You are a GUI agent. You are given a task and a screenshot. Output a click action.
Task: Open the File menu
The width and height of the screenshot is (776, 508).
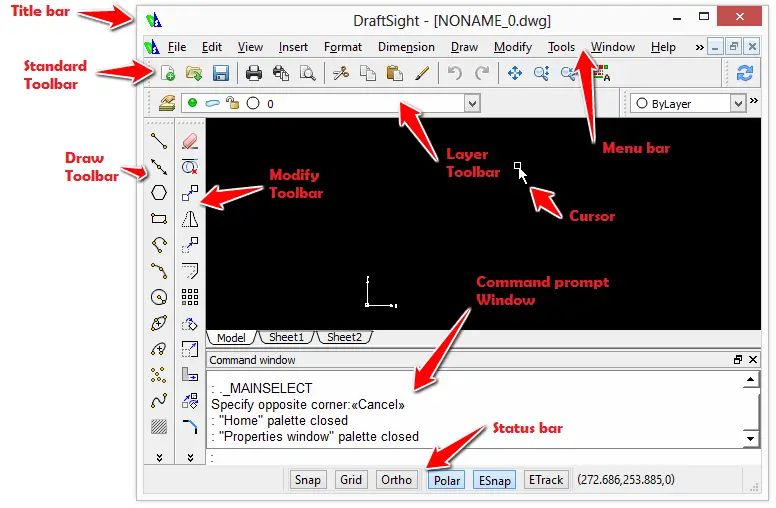tap(177, 47)
